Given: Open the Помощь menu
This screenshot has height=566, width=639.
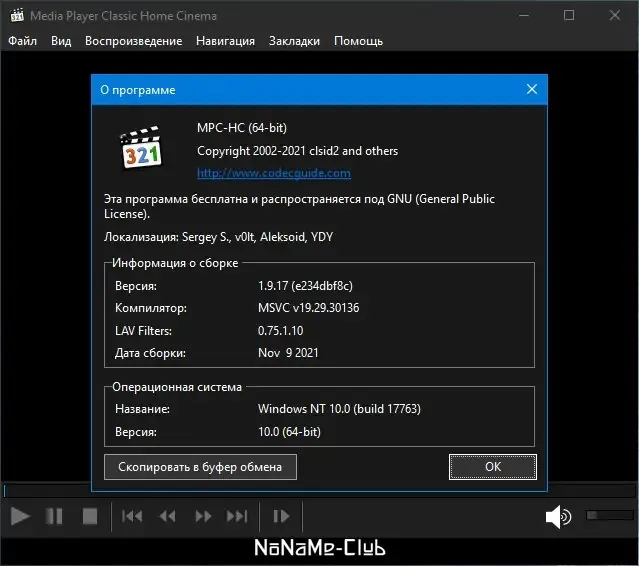Looking at the screenshot, I should [x=358, y=41].
